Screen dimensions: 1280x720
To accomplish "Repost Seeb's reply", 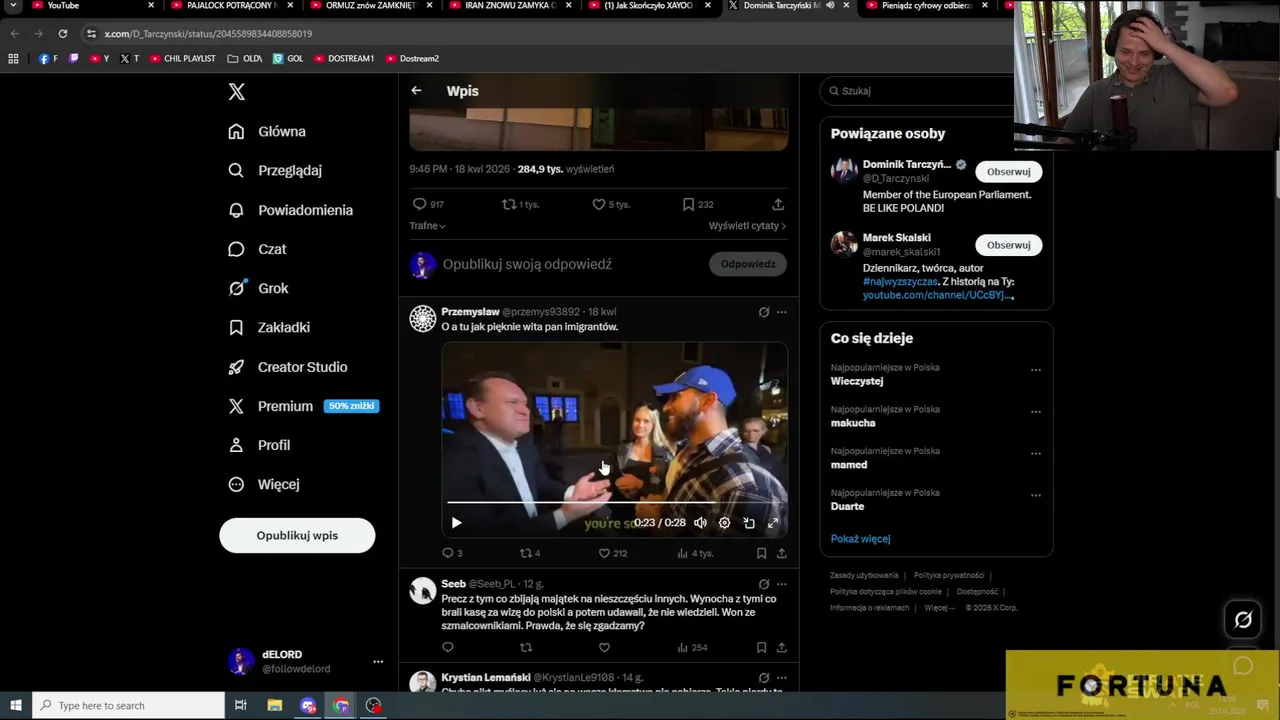I will click(526, 647).
